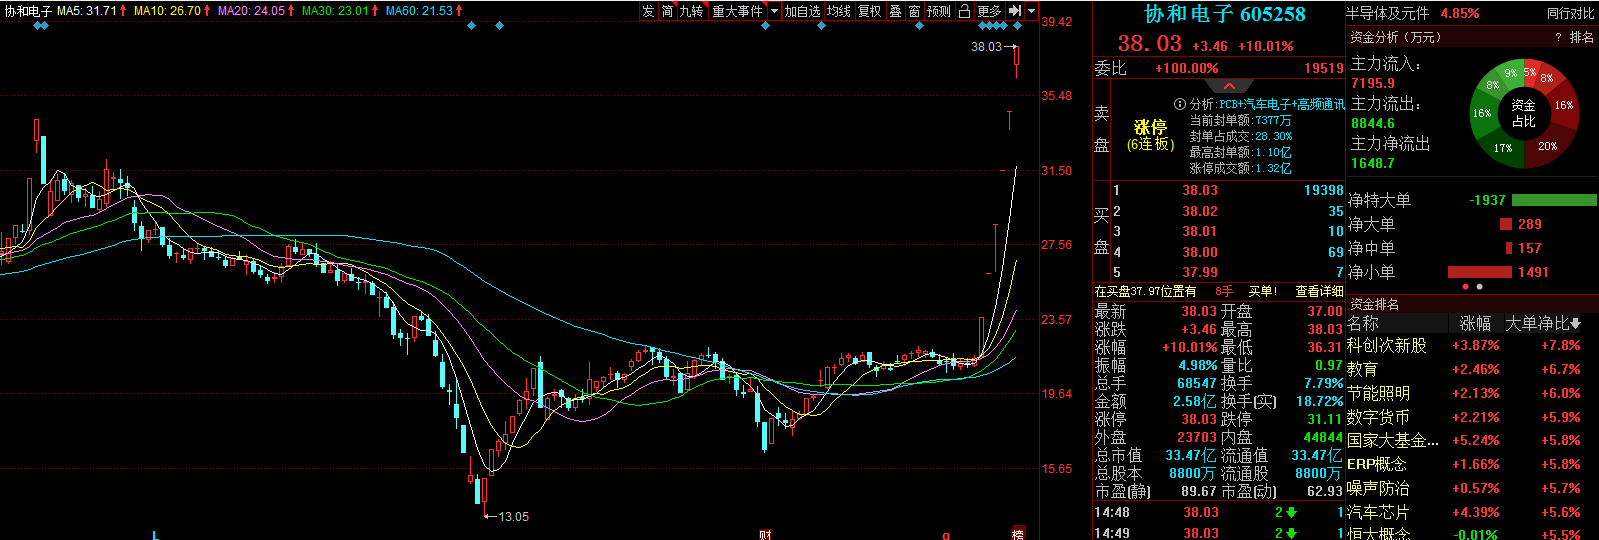The width and height of the screenshot is (1599, 540).
Task: Click the 排名 ranking link
Action: coord(1582,37)
